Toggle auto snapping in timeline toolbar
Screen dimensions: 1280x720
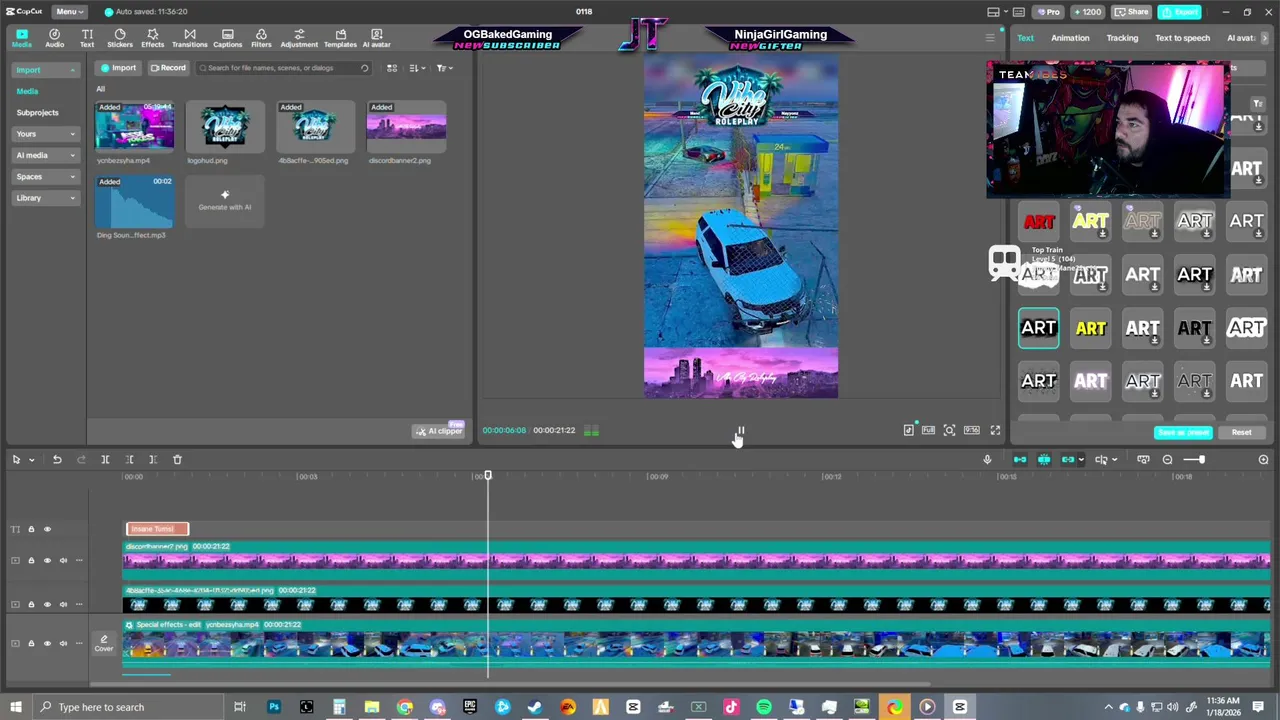click(1044, 459)
